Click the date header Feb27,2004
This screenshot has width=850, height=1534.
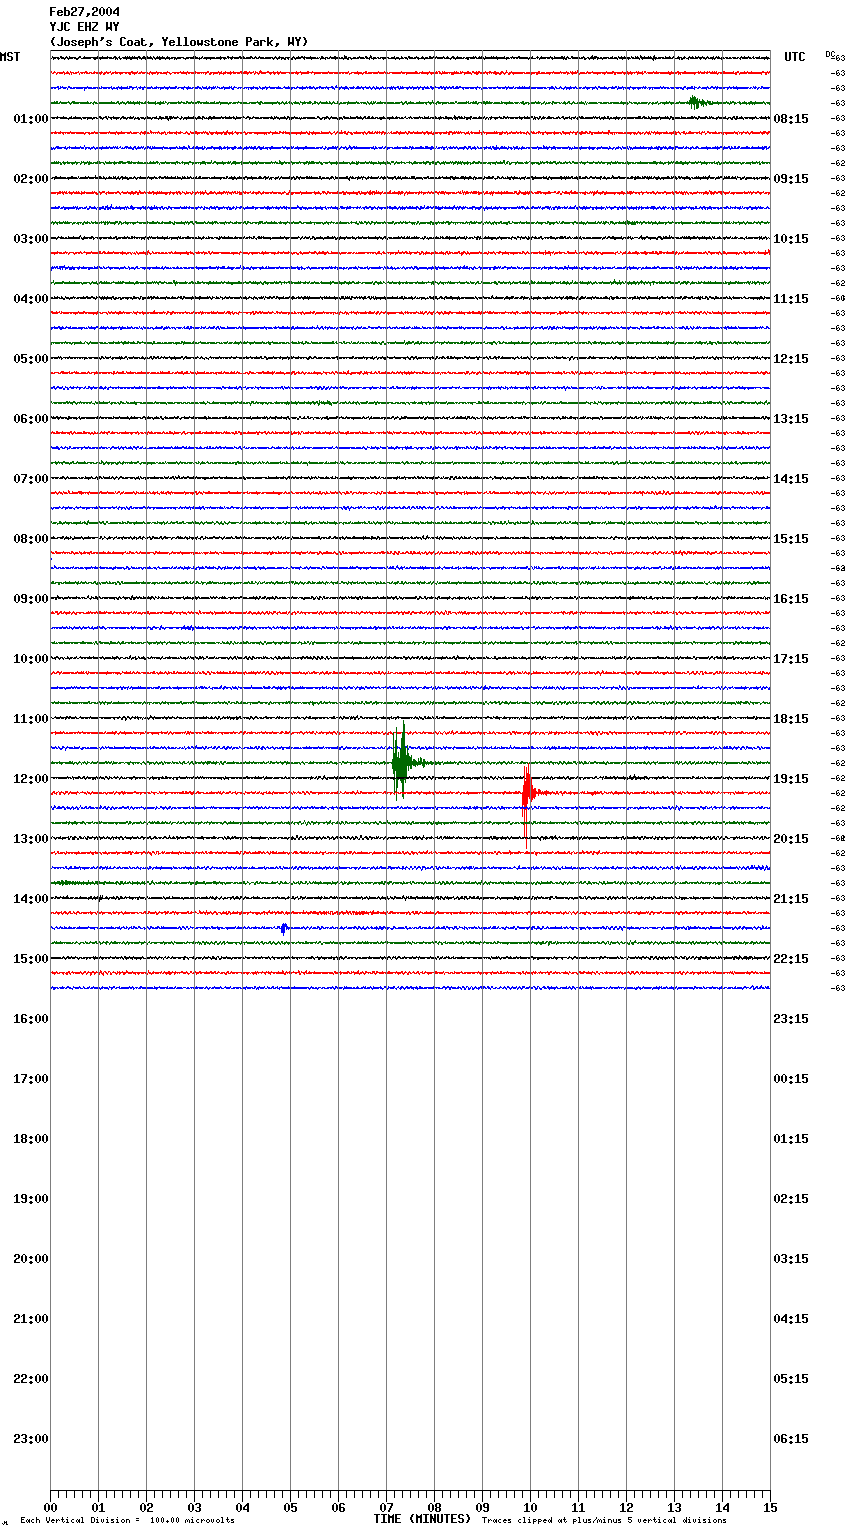(85, 12)
